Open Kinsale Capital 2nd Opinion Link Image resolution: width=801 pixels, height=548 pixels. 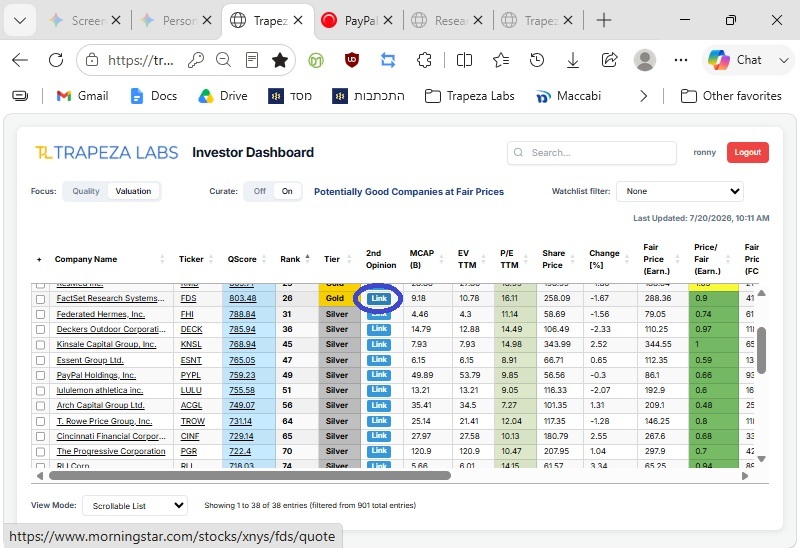click(x=379, y=344)
